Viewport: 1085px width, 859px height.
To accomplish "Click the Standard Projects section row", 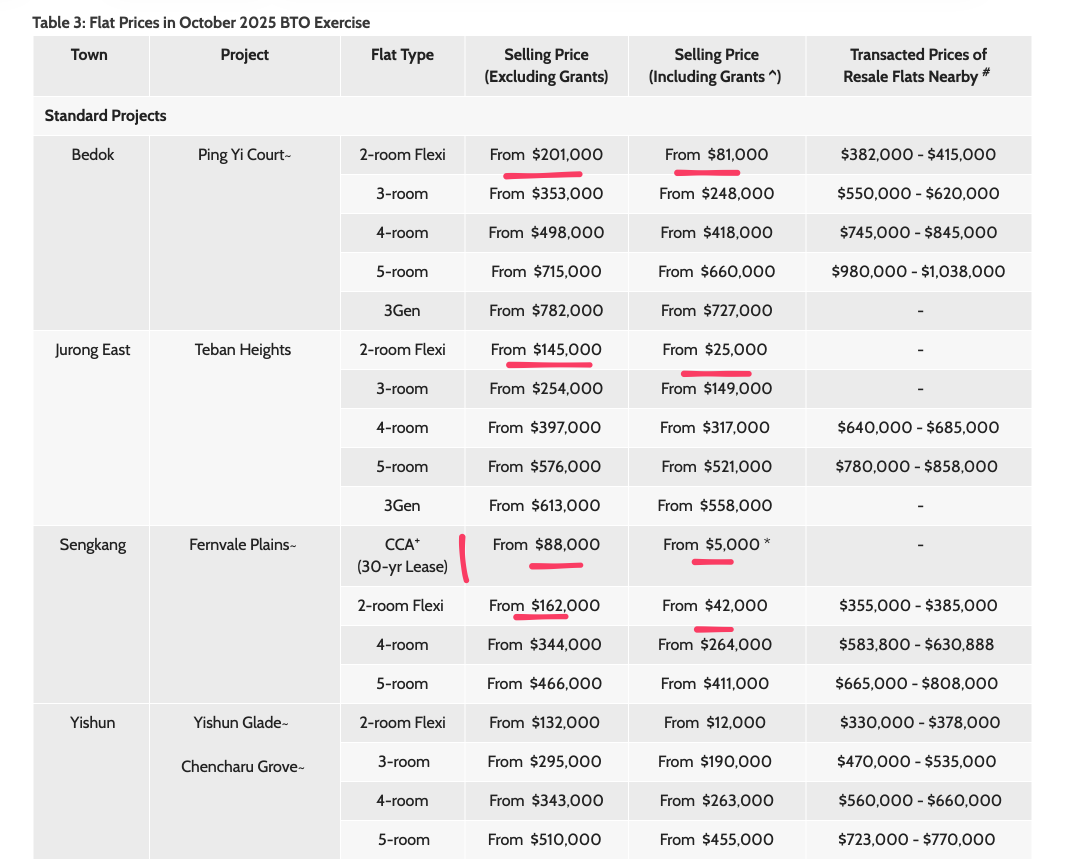I will pos(106,116).
